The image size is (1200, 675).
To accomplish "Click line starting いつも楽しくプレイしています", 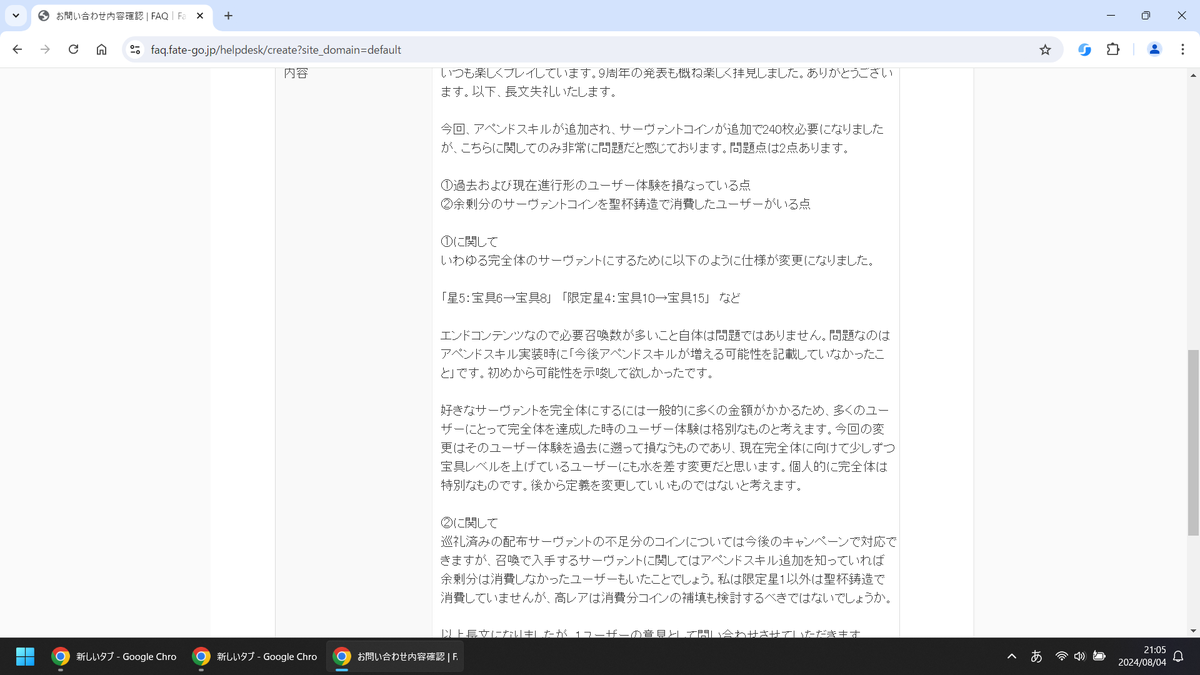I will (x=666, y=73).
